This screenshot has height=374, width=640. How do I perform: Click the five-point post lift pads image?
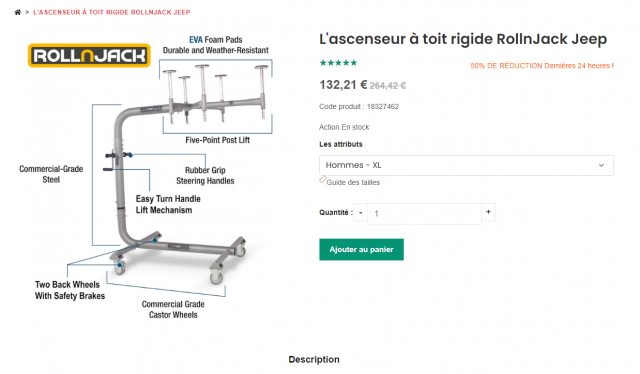[216, 95]
